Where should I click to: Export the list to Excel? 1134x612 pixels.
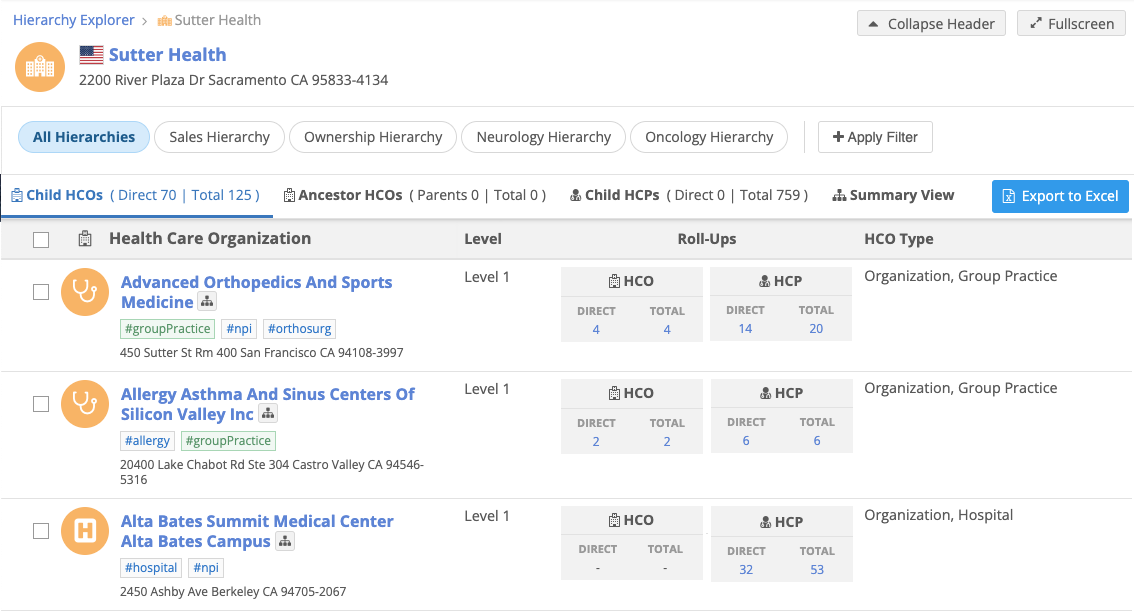point(1059,196)
